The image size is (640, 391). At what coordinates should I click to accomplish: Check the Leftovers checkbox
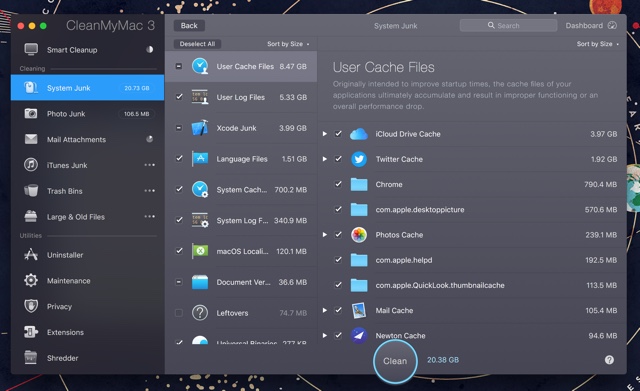179,313
